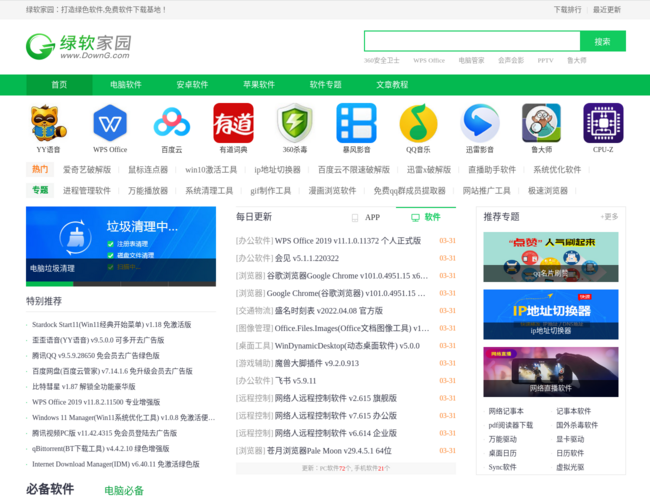The image size is (650, 500).
Task: Open the 暴风影音 blue icon
Action: coord(357,123)
